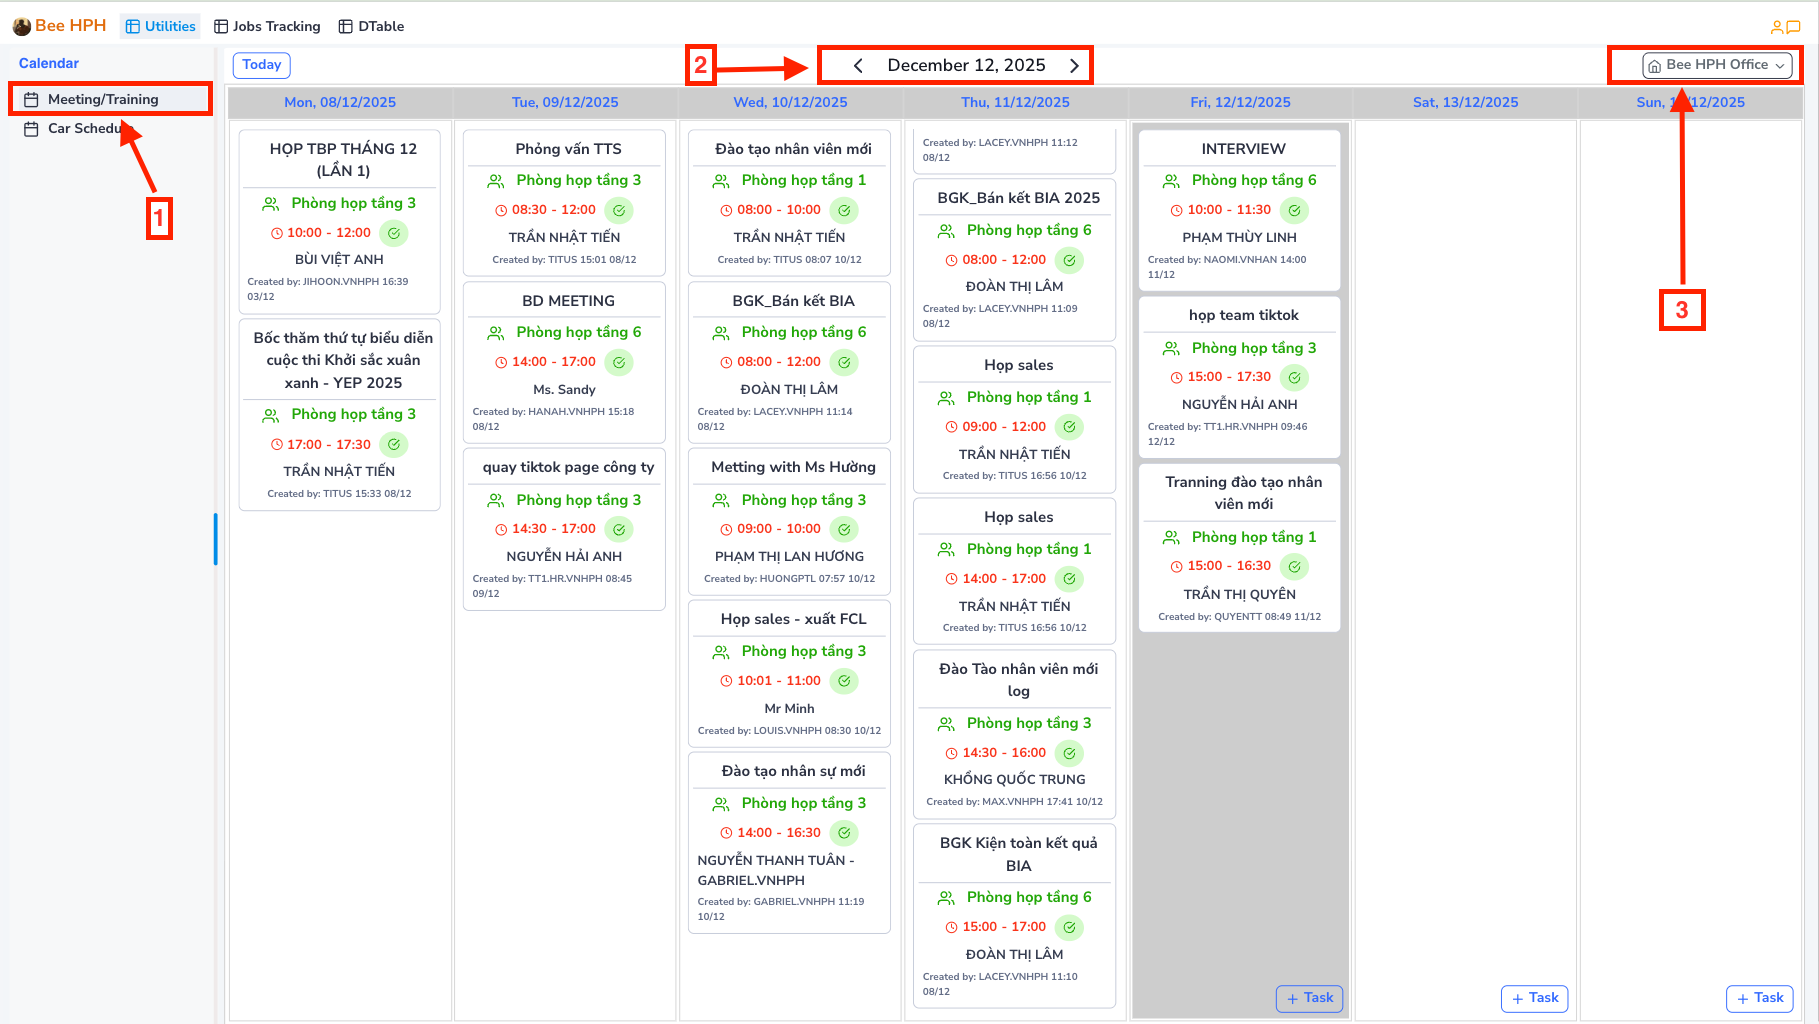Go to previous week with left chevron
This screenshot has width=1819, height=1024.
(x=858, y=66)
